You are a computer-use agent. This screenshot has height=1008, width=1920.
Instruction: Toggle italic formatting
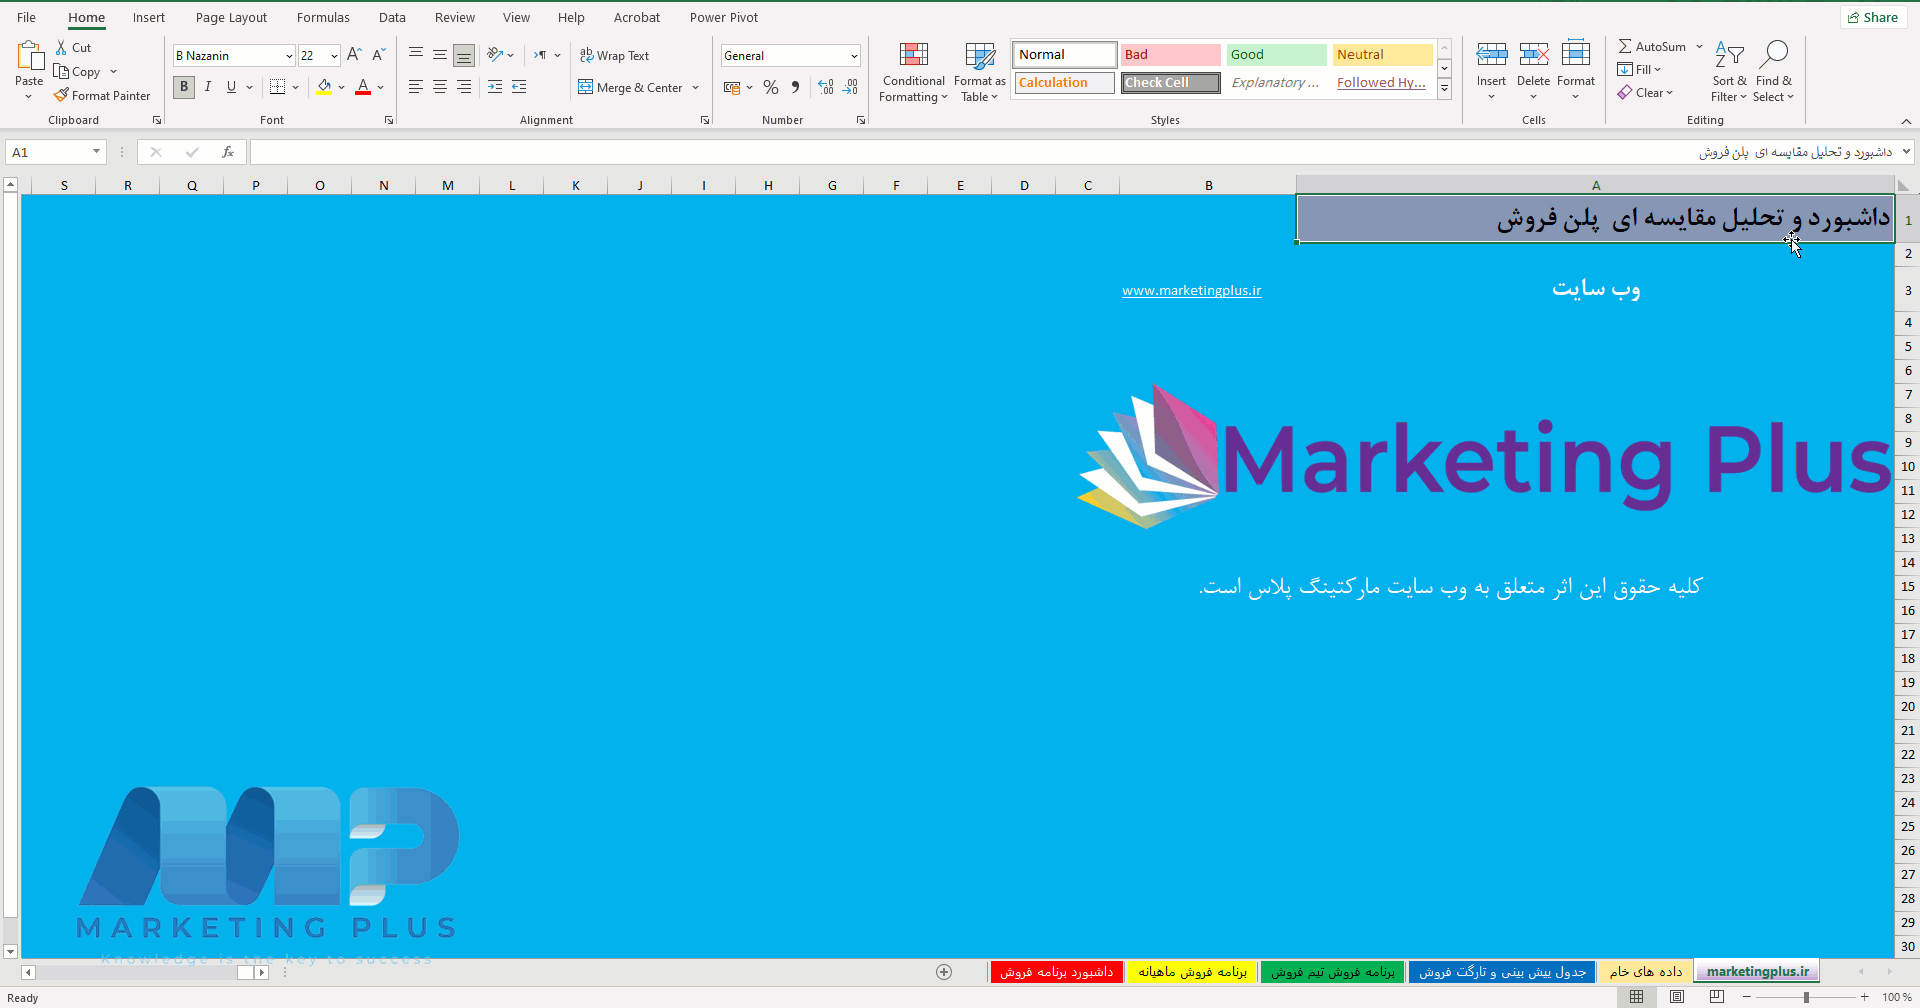click(x=208, y=87)
